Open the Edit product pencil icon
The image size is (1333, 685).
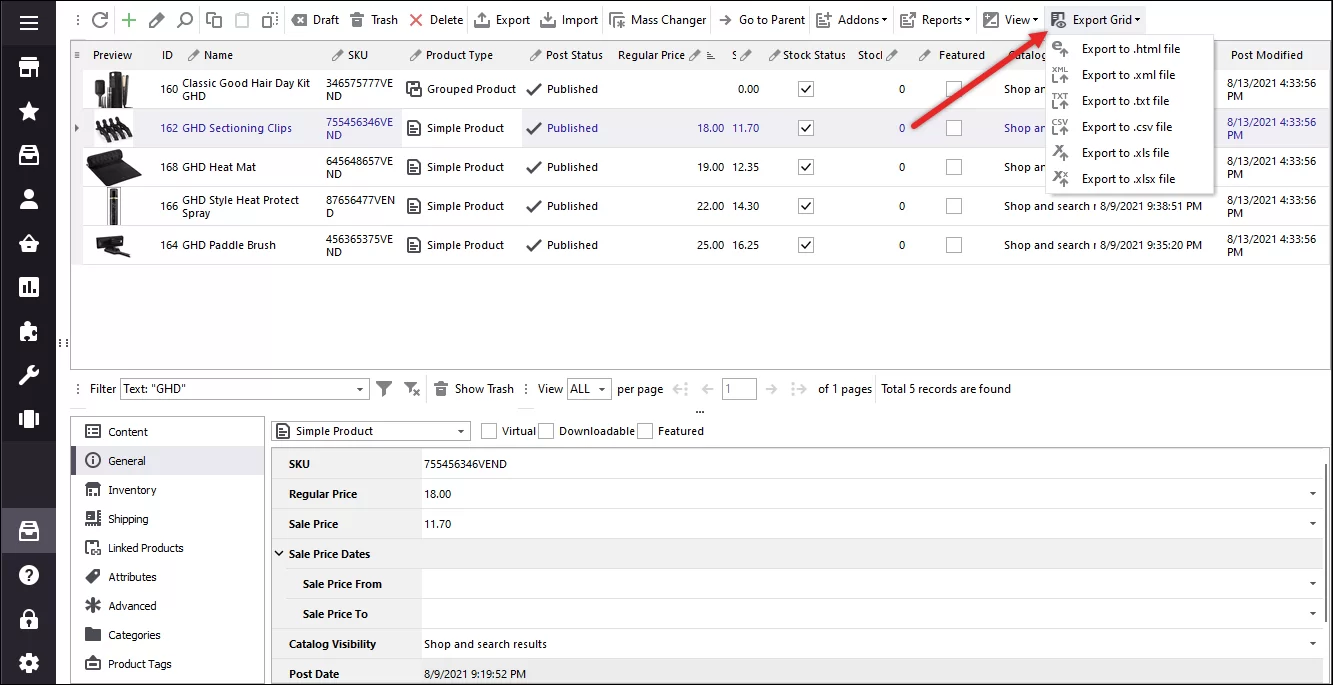(156, 19)
